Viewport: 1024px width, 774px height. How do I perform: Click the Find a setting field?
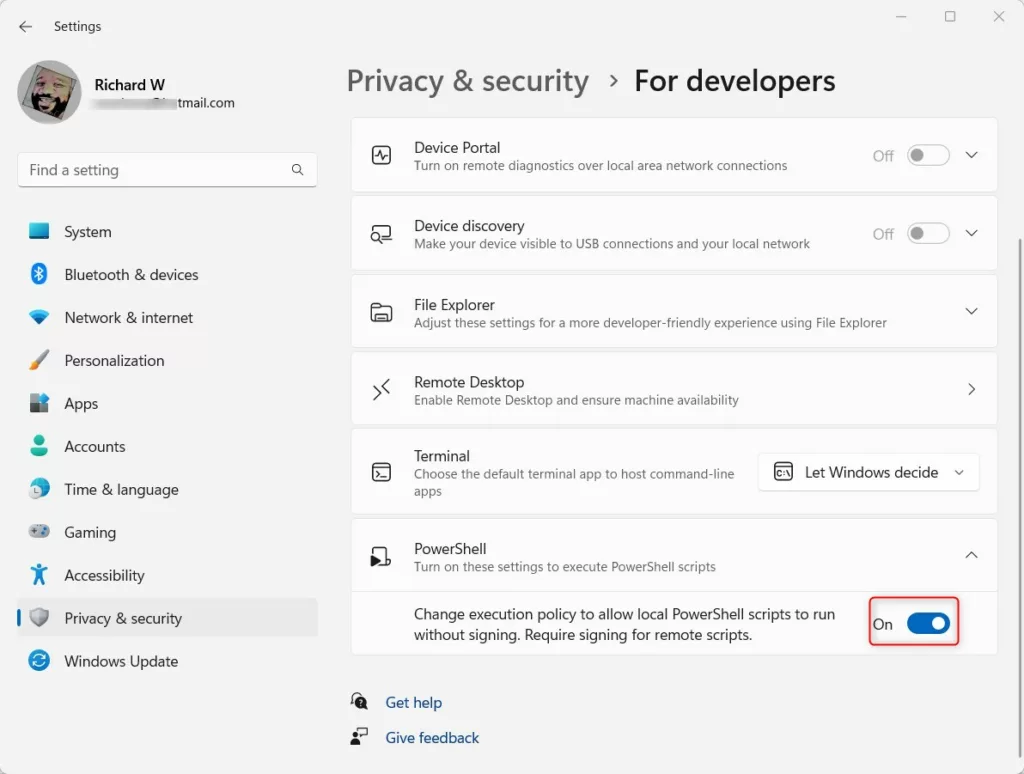167,170
